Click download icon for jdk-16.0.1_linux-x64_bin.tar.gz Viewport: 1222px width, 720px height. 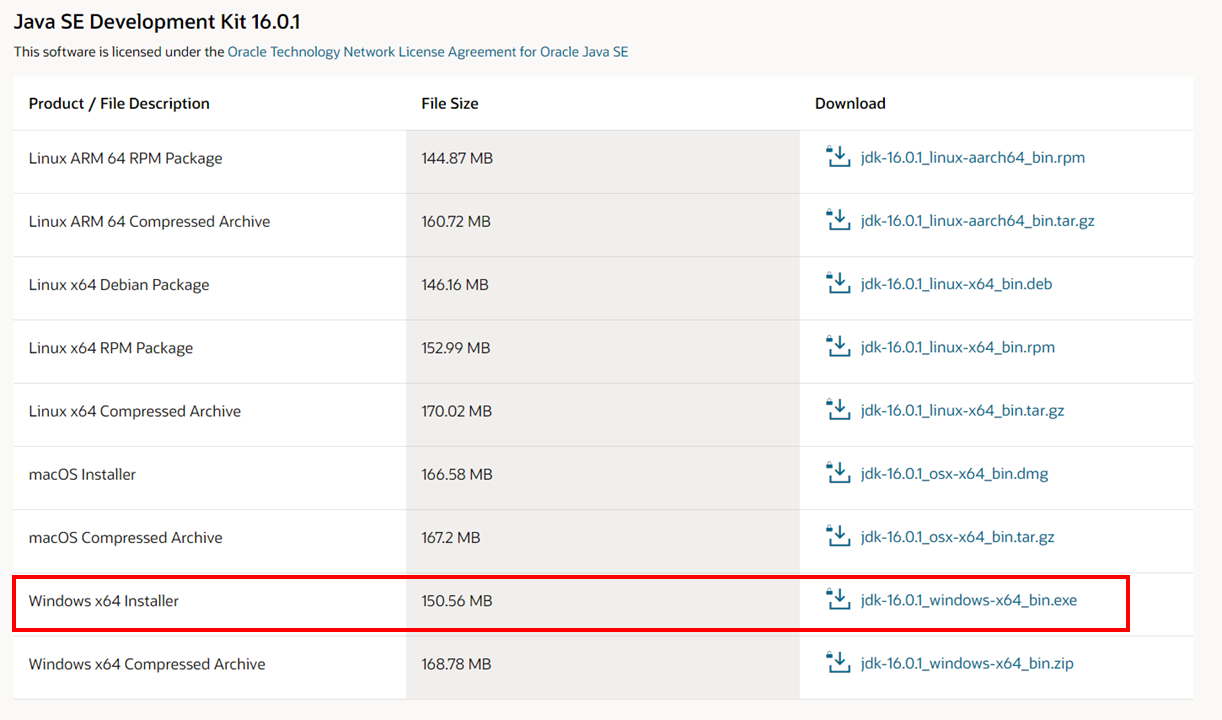point(837,410)
